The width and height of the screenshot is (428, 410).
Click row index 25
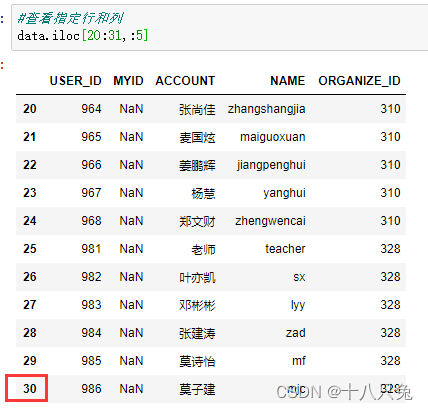coord(30,249)
